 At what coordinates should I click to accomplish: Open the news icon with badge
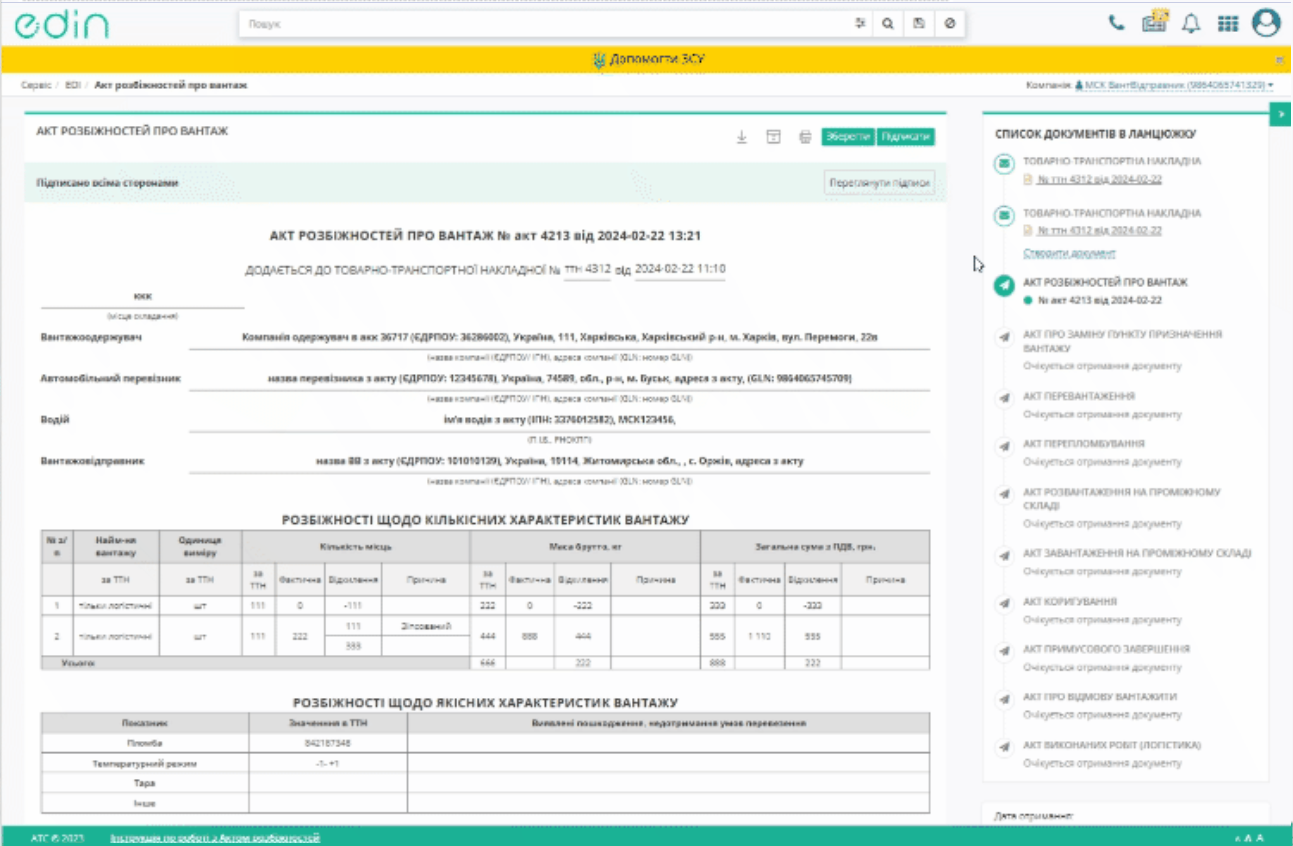[x=1155, y=22]
